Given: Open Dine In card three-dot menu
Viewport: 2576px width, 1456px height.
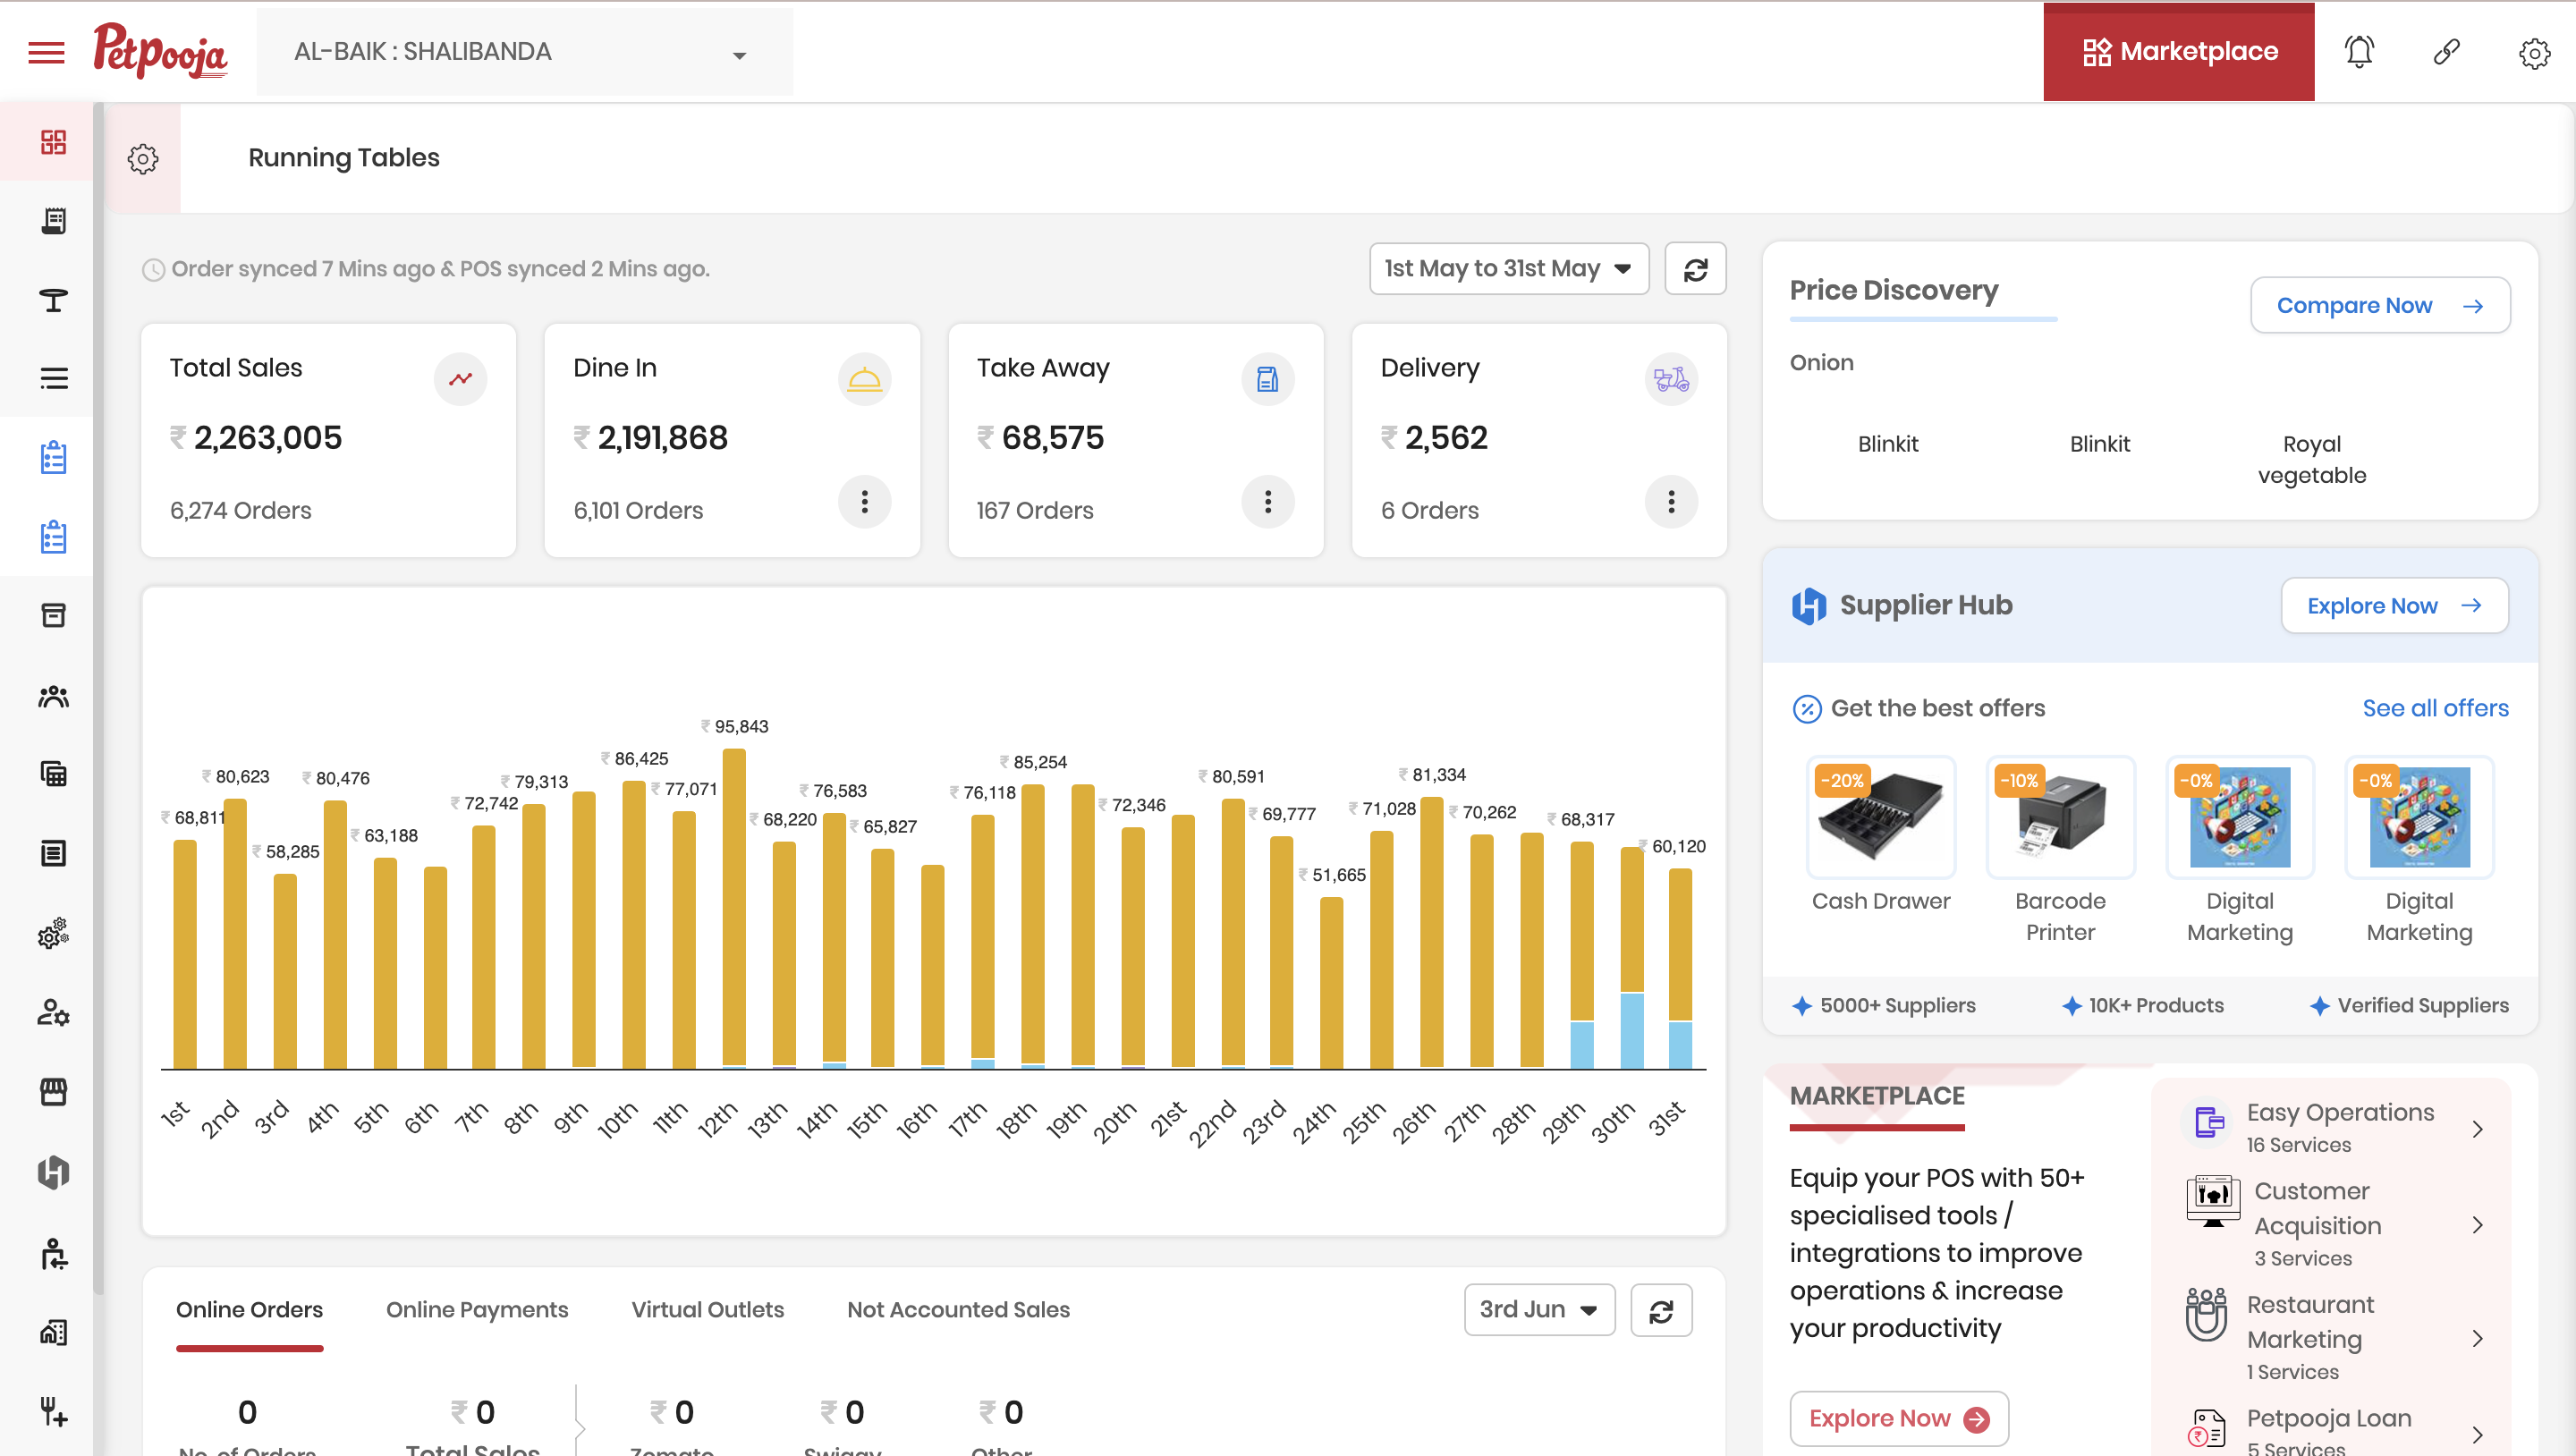Looking at the screenshot, I should coord(864,501).
